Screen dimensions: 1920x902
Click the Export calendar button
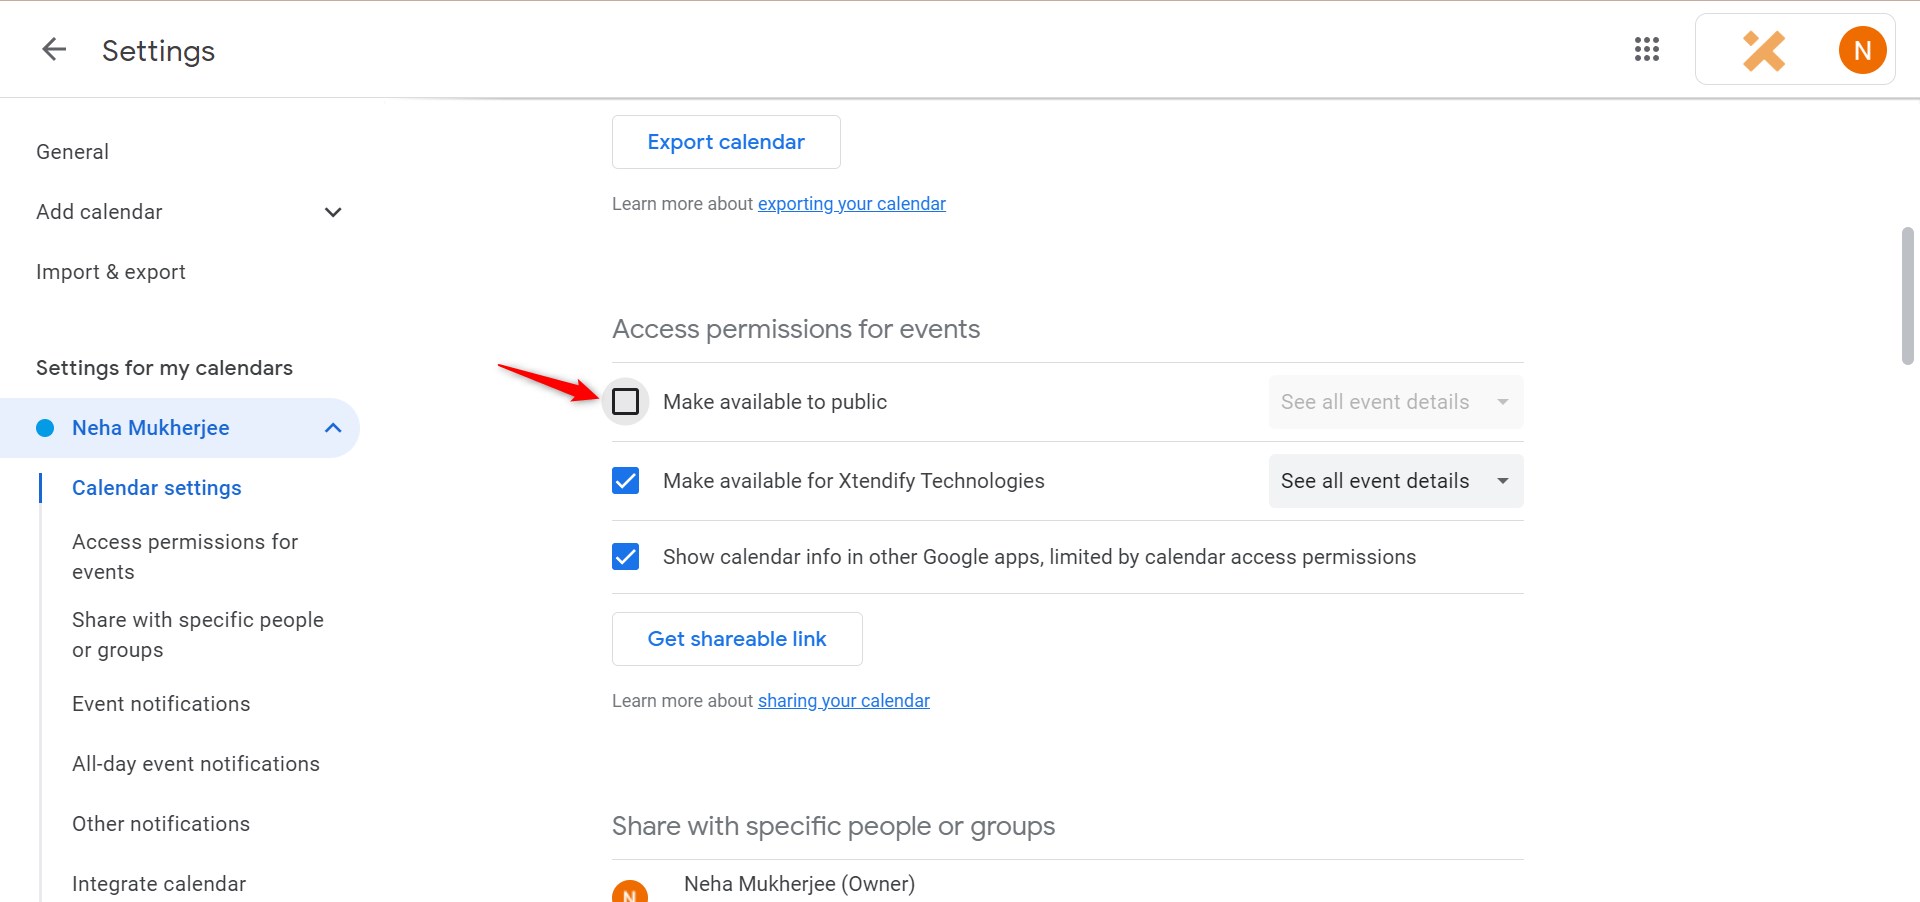click(726, 141)
